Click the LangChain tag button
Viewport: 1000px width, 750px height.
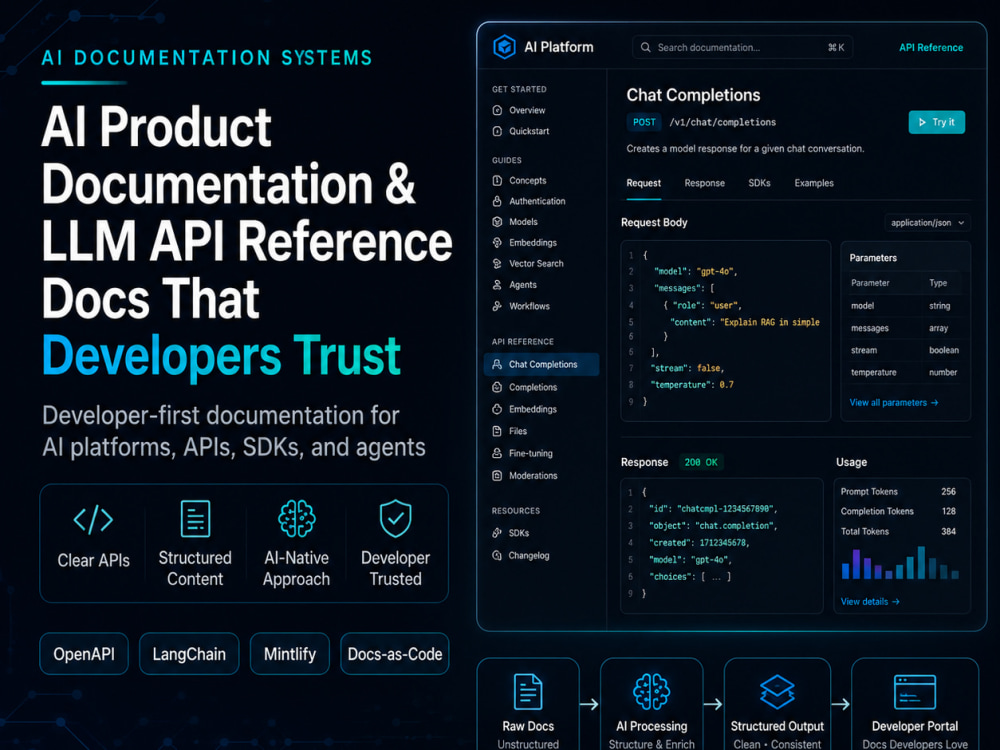tap(189, 654)
